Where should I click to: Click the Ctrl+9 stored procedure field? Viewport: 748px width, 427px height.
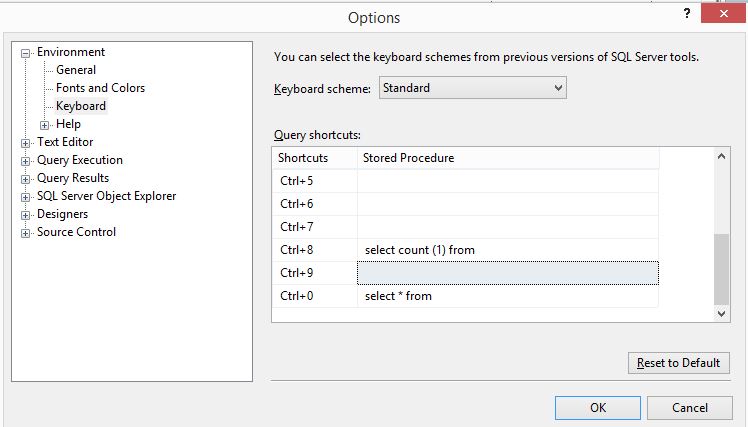click(508, 273)
